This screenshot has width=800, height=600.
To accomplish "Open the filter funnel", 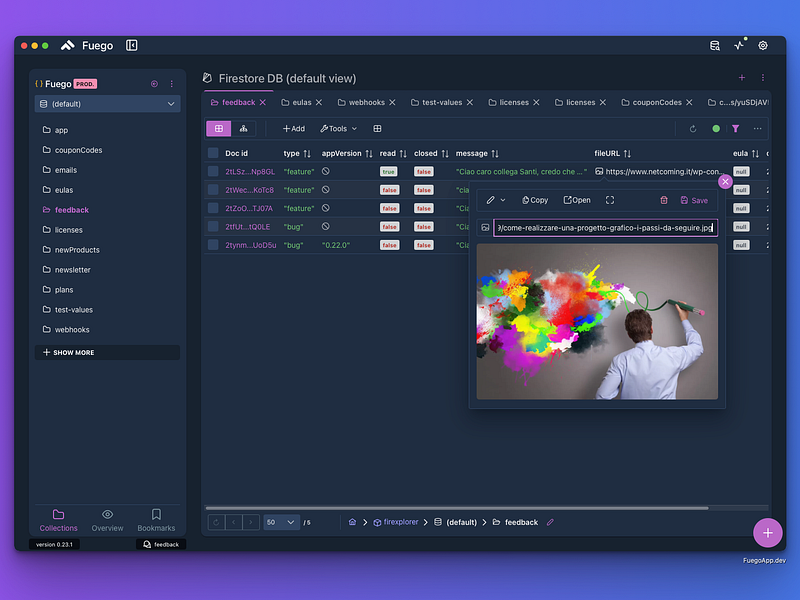I will 735,129.
